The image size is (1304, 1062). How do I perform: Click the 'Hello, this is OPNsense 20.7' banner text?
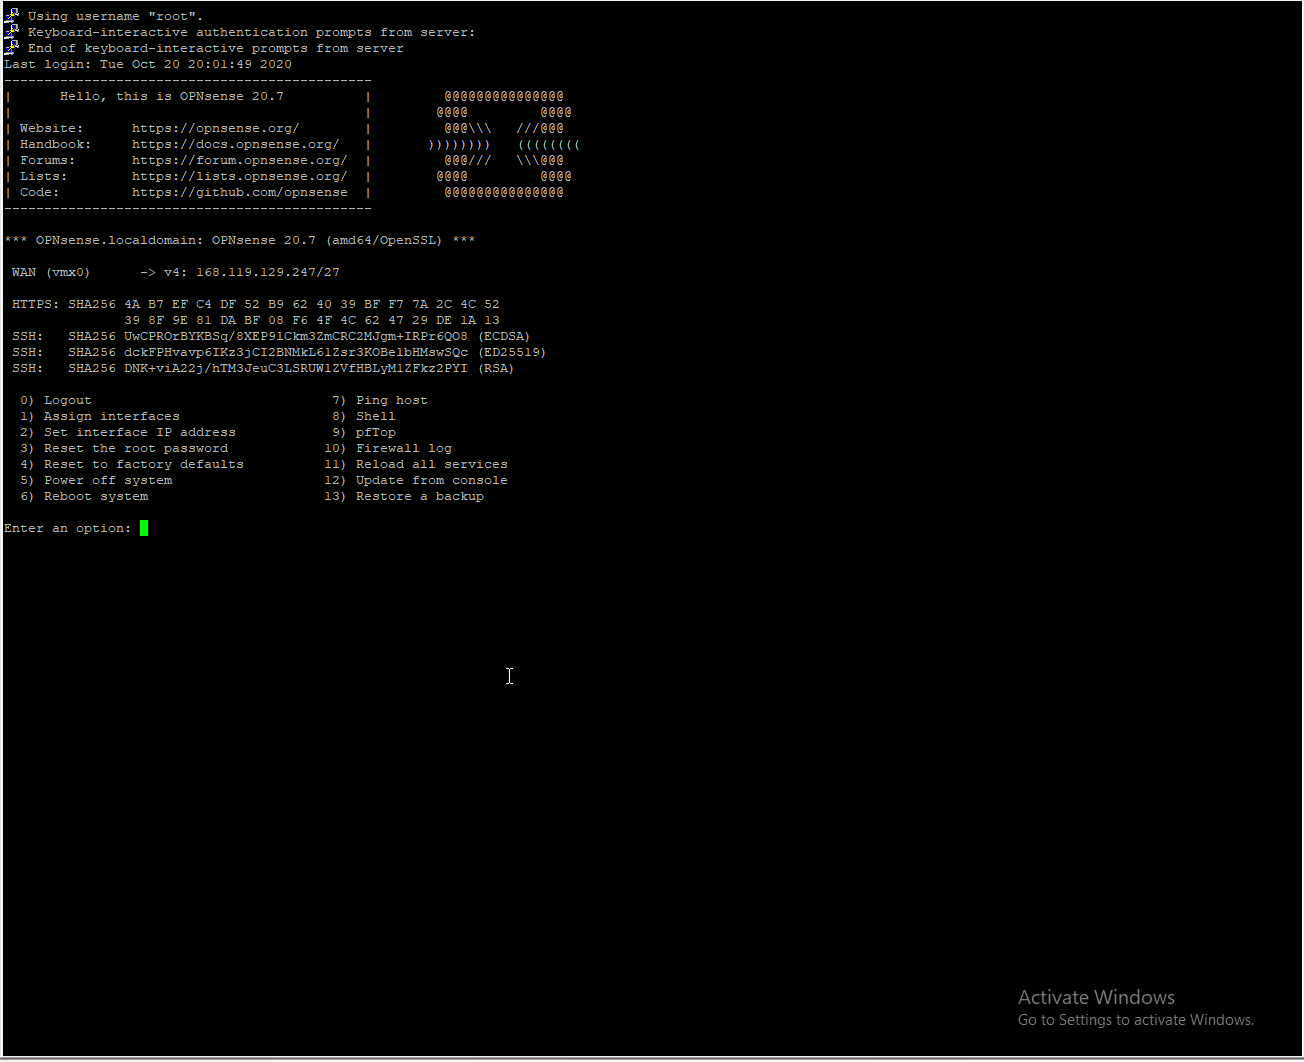tap(172, 96)
